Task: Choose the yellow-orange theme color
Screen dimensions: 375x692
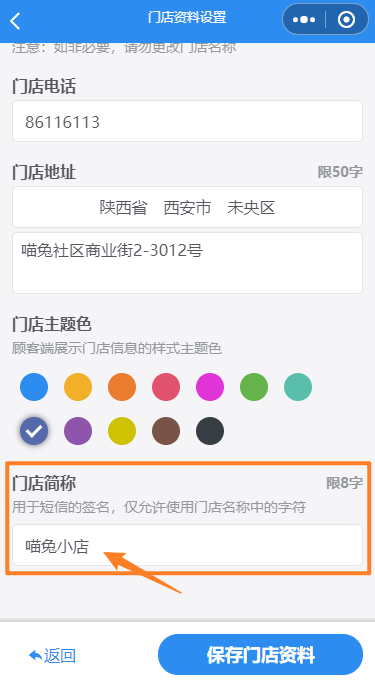Action: click(x=78, y=387)
